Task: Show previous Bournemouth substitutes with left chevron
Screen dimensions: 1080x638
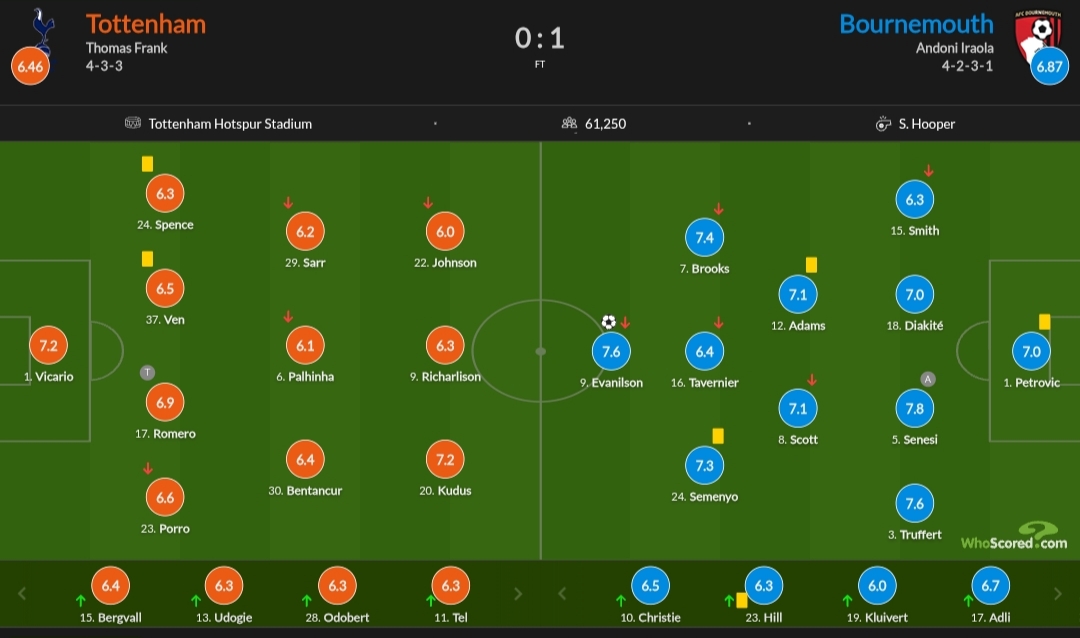Action: click(562, 593)
